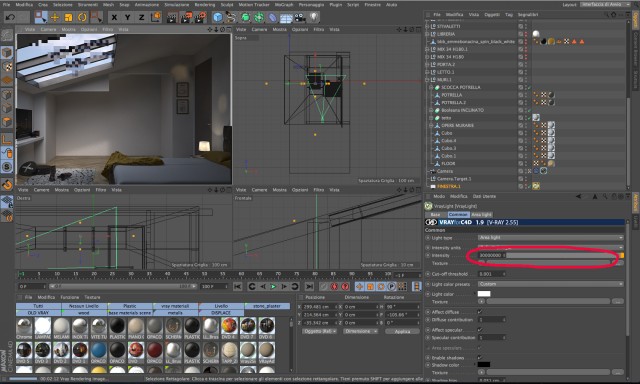Toggle the X axis lock

pyautogui.click(x=114, y=17)
